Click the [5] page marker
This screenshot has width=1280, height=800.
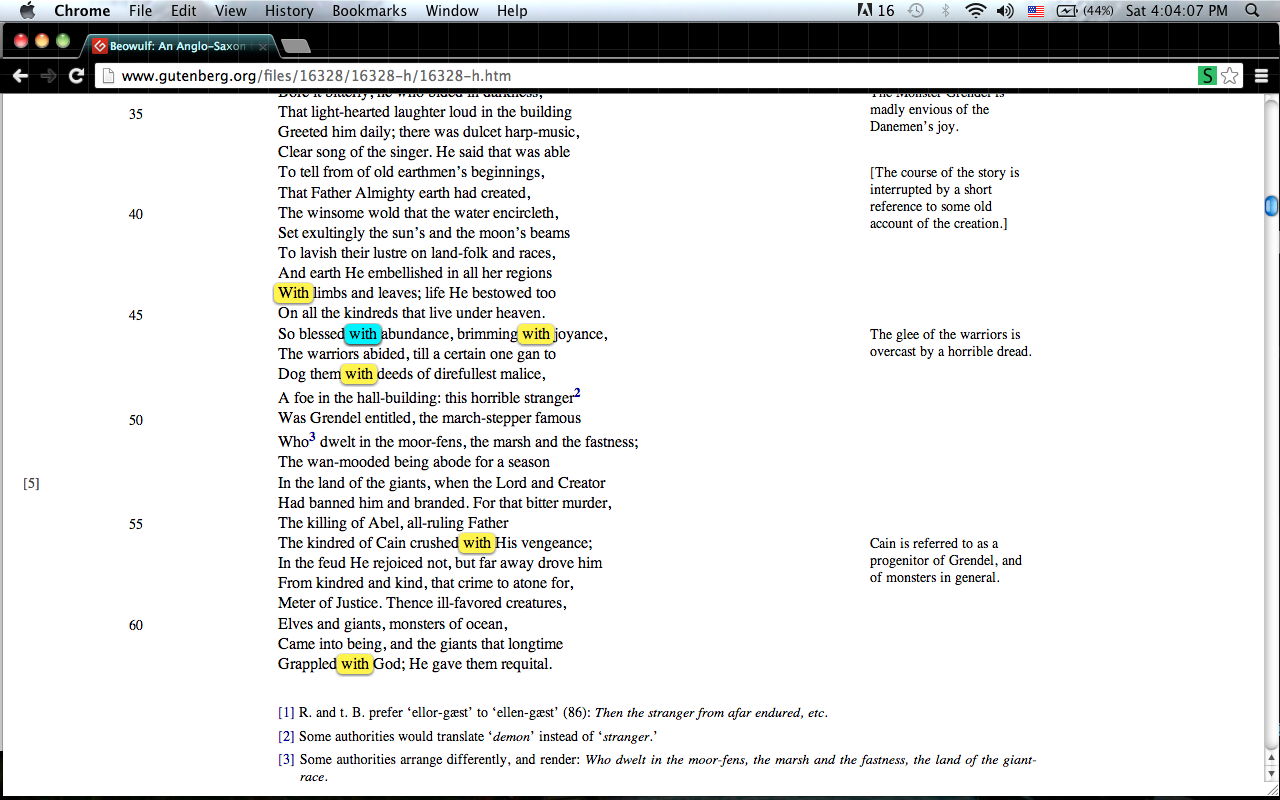(32, 484)
